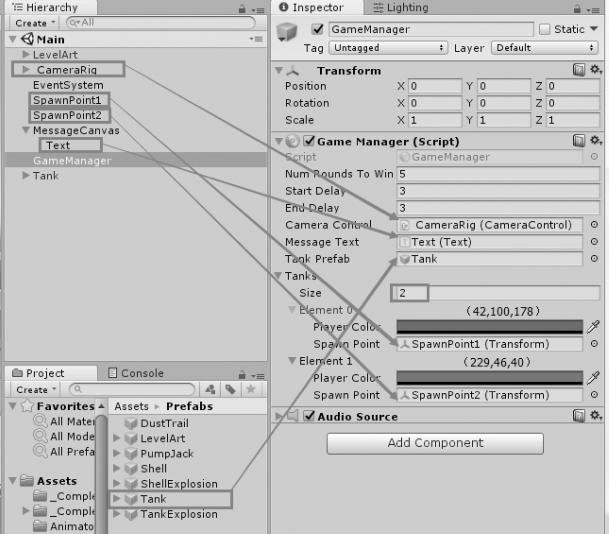609x534 pixels.
Task: Toggle Game Manager script enabled checkbox
Action: 309,141
